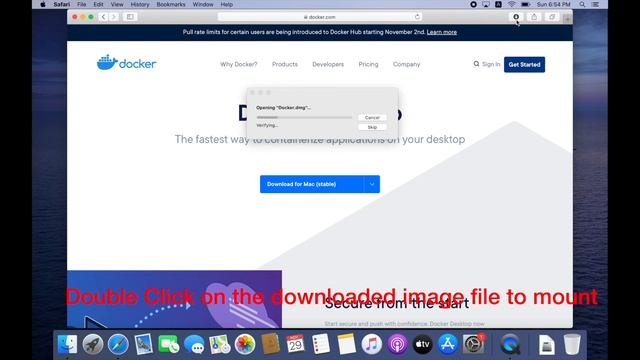The image size is (640, 360).
Task: Open the Trash in the Dock
Action: 572,344
